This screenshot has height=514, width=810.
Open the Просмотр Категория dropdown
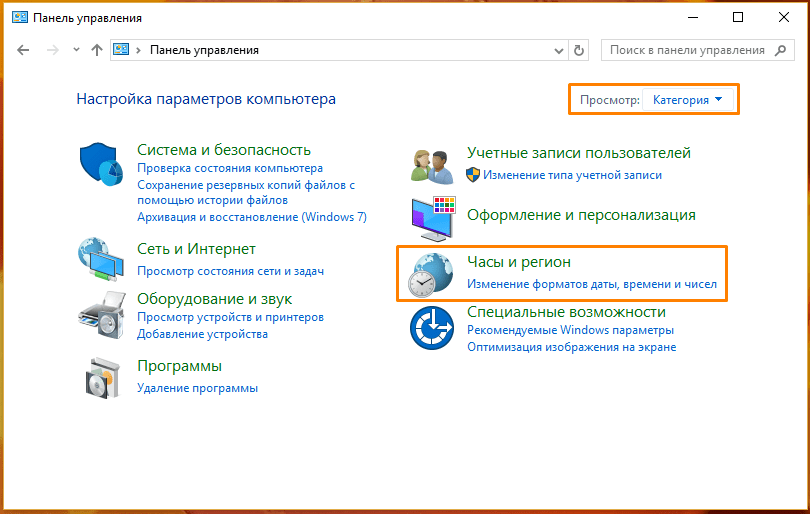[688, 100]
